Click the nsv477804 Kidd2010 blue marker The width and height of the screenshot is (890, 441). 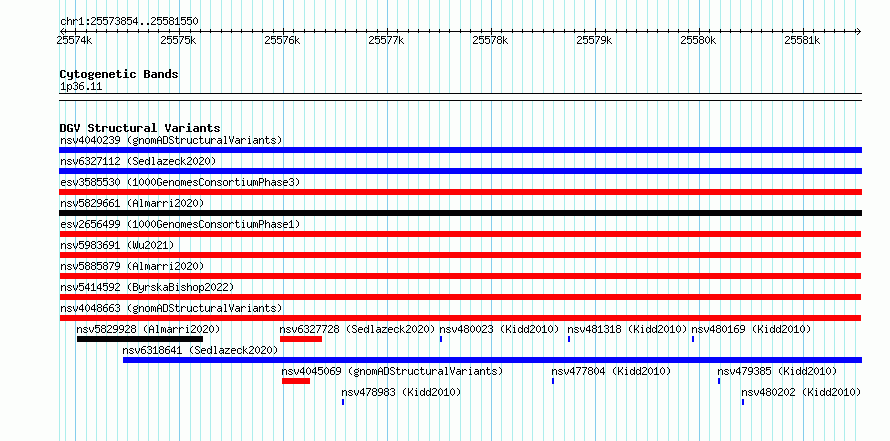[553, 381]
